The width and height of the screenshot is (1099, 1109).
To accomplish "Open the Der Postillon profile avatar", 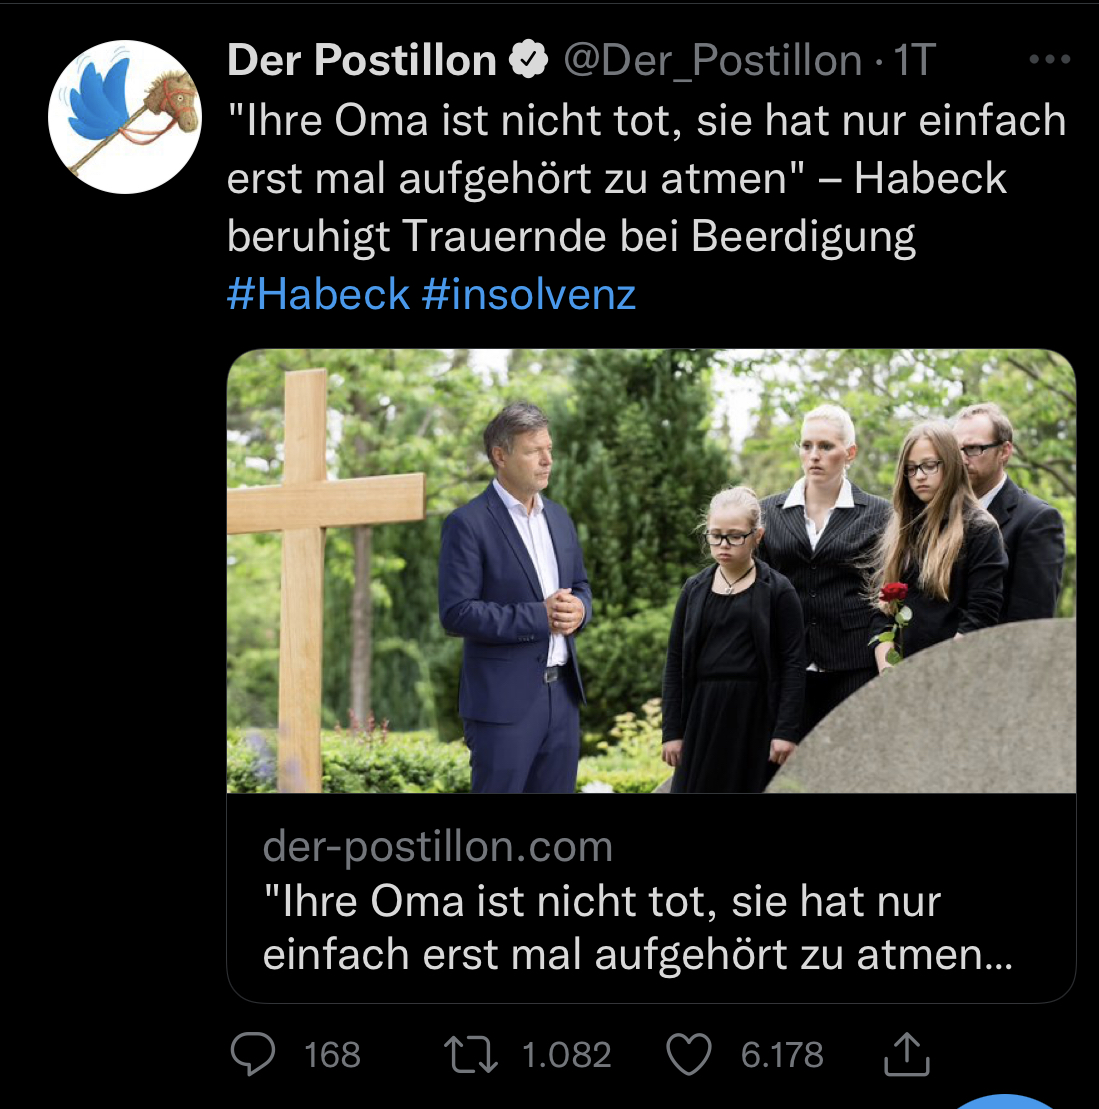I will pos(124,117).
